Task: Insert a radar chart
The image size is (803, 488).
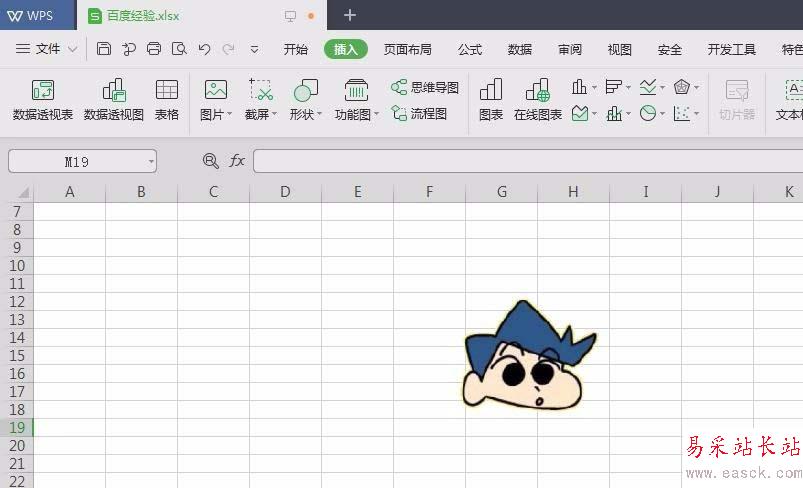Action: (682, 87)
